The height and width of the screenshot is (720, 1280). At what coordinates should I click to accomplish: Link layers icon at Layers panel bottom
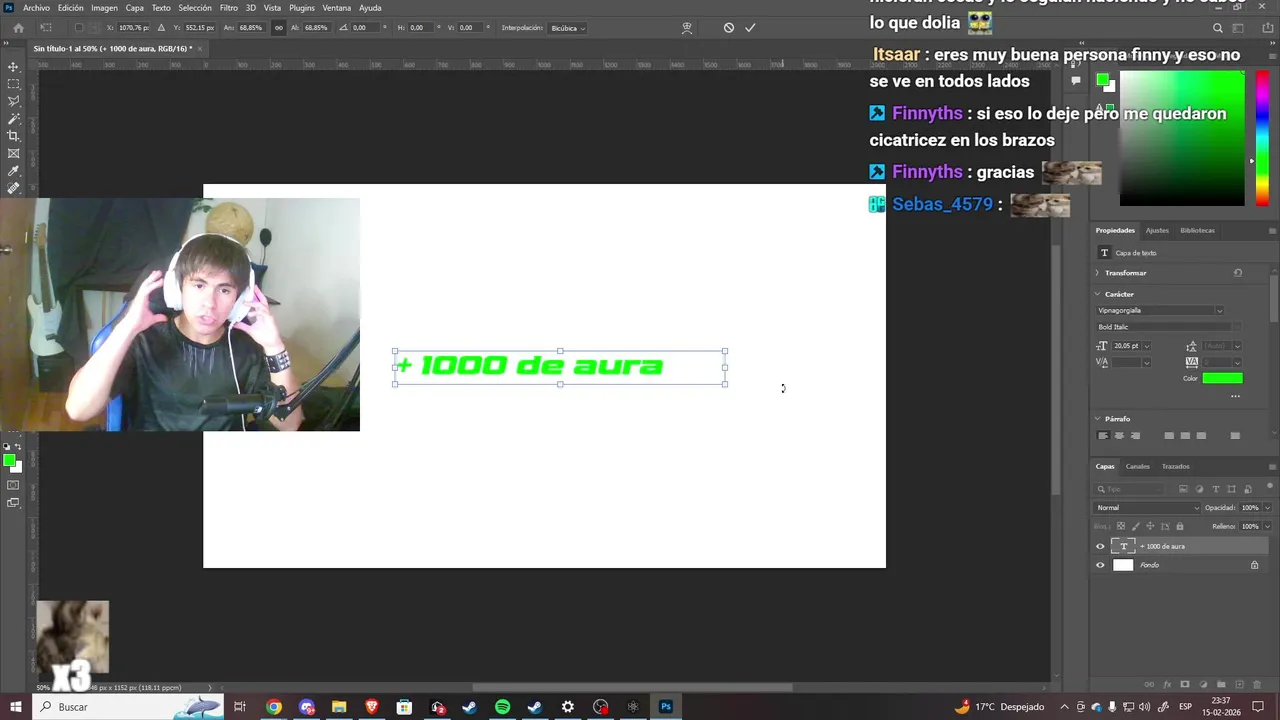[1149, 685]
